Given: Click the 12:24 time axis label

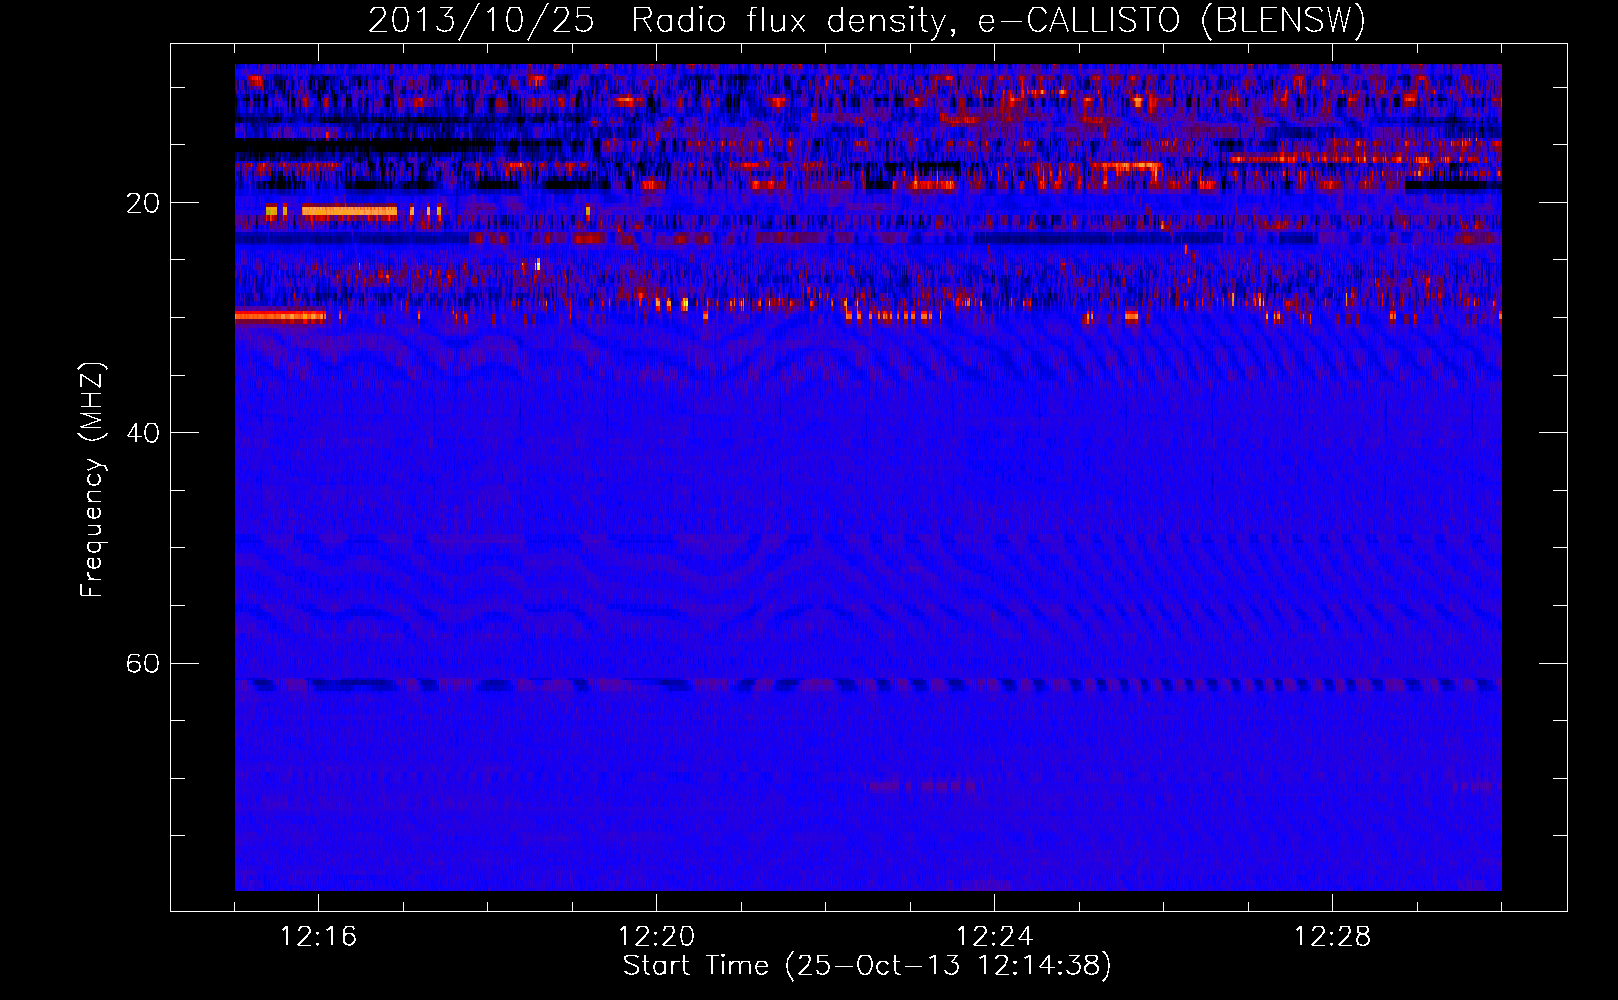Looking at the screenshot, I should [x=994, y=937].
